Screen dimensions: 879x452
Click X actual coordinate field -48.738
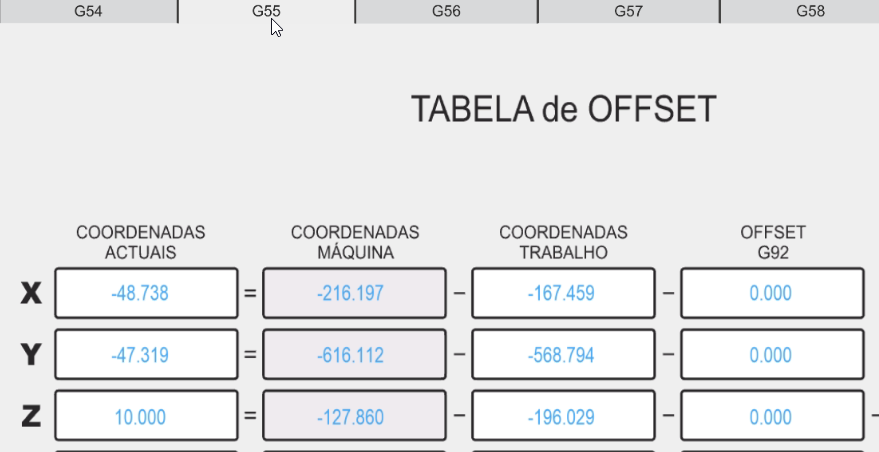click(146, 293)
